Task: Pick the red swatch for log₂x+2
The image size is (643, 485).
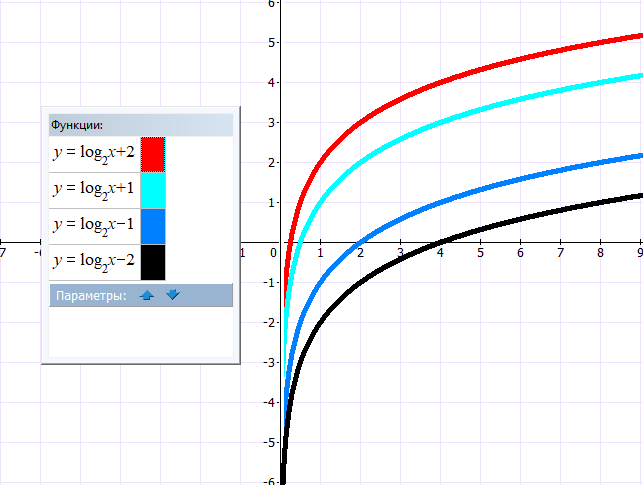Action: point(153,155)
